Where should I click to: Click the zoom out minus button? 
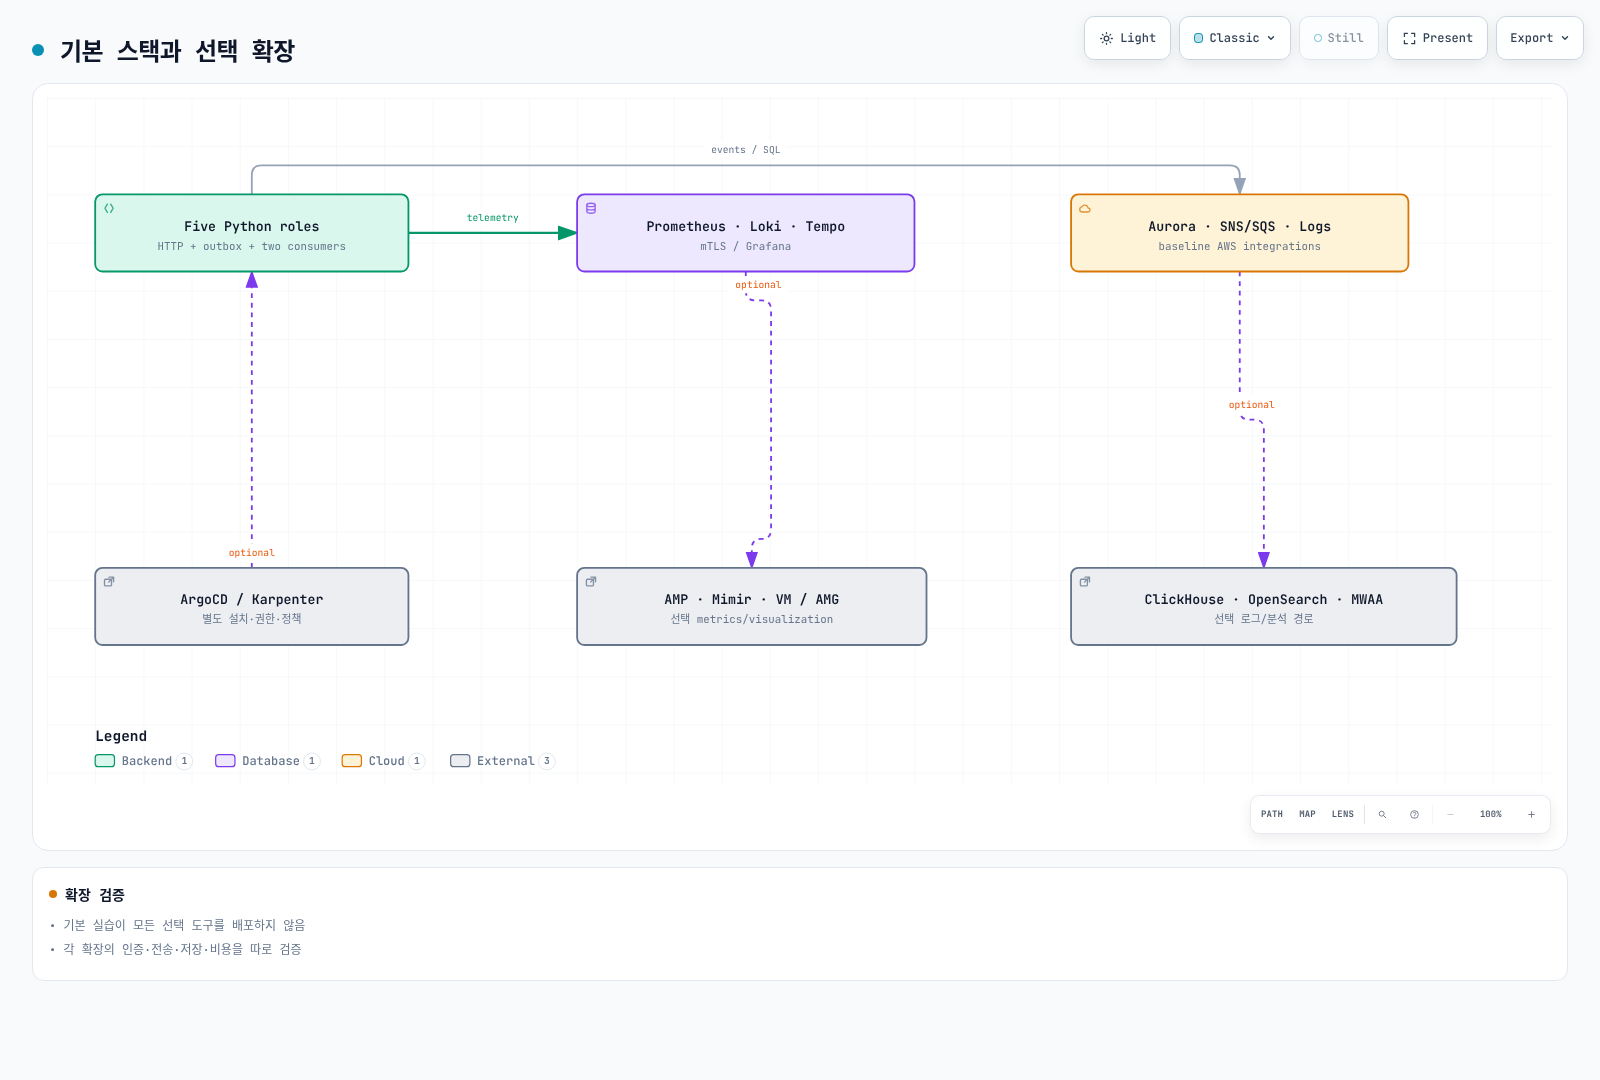pos(1451,814)
